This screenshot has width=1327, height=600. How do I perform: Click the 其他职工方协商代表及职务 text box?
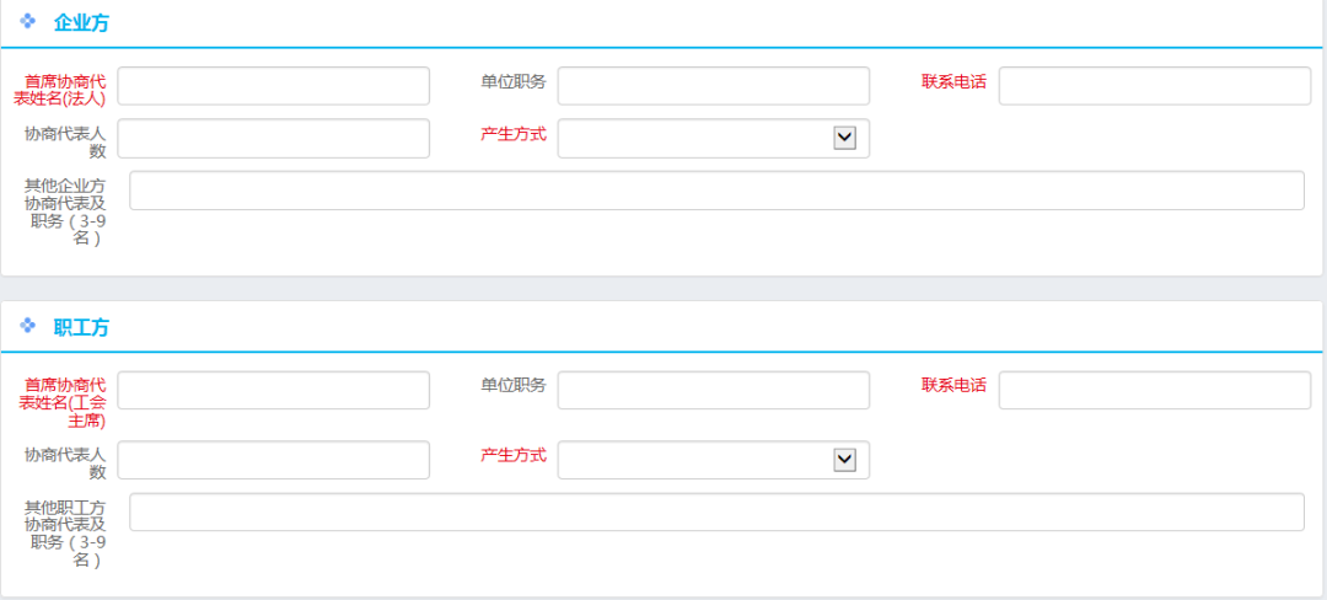pos(716,512)
